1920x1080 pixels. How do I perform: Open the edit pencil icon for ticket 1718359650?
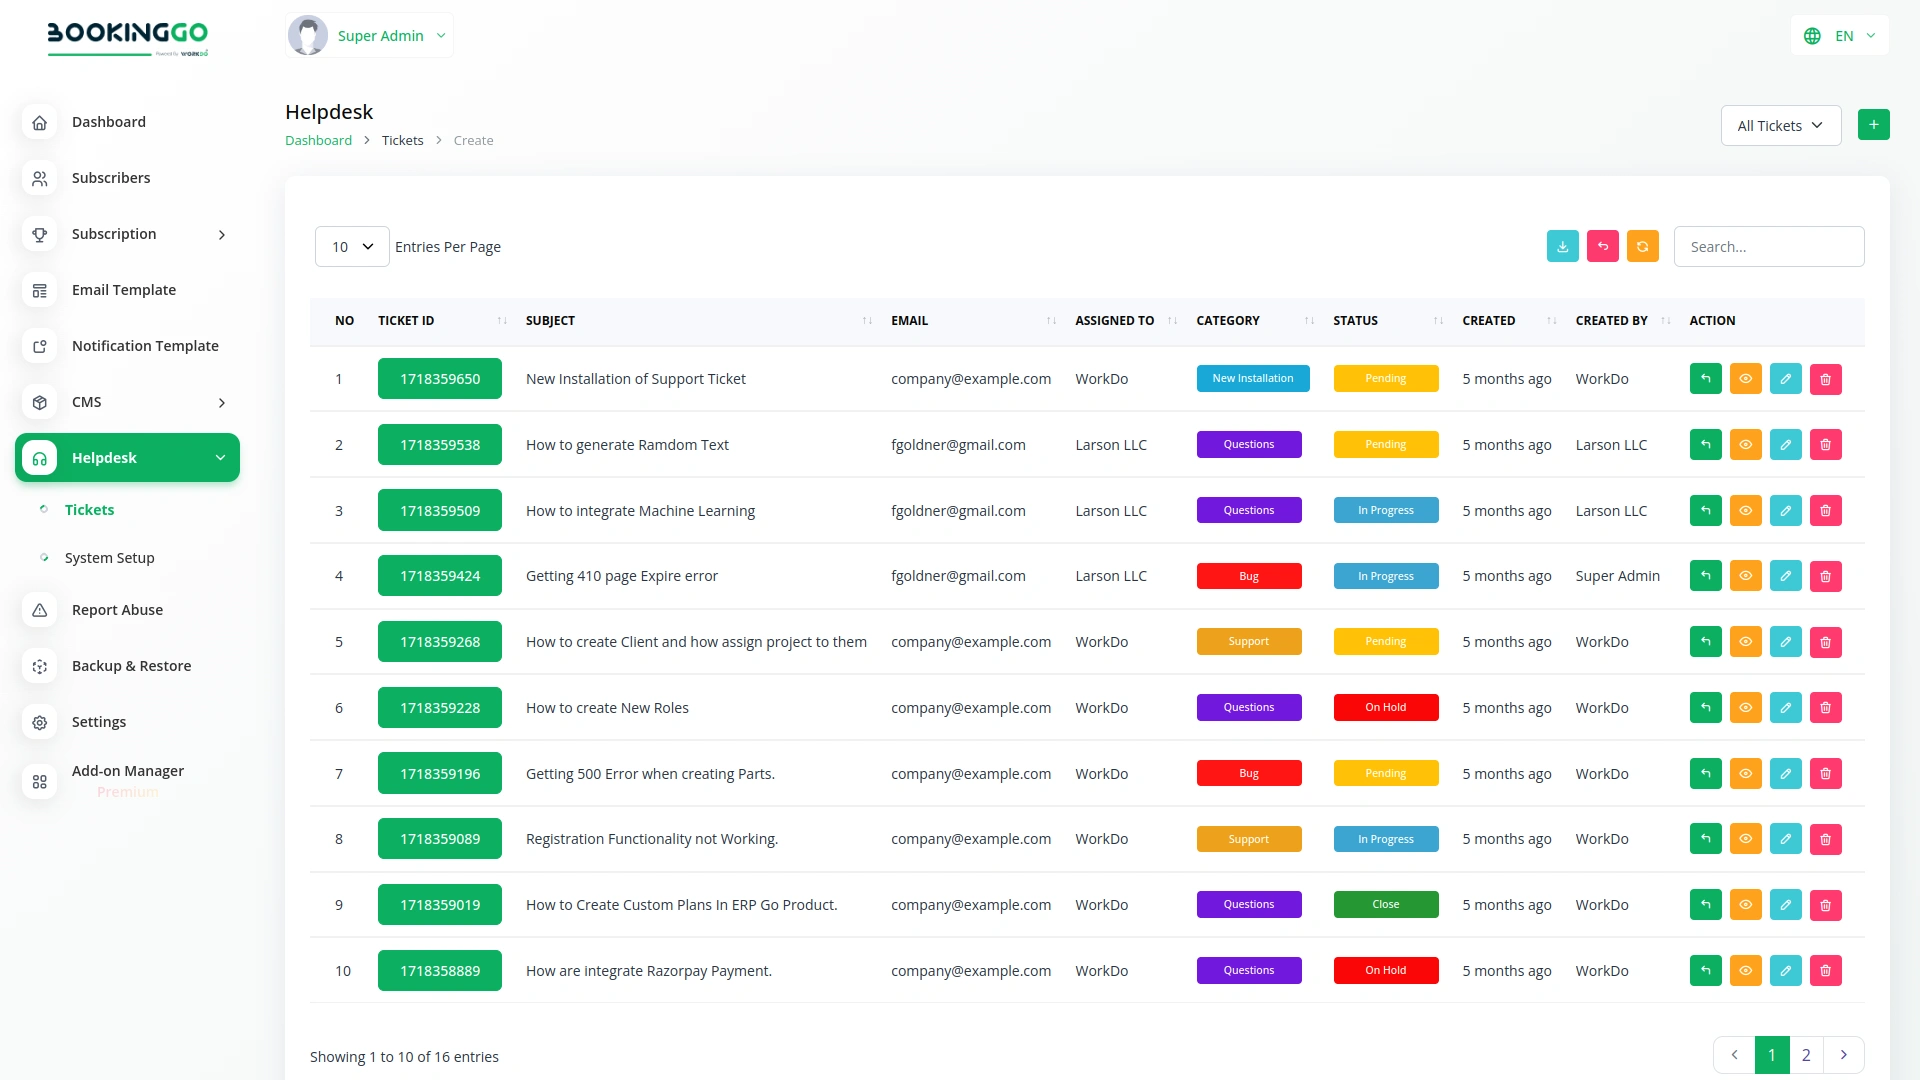[1785, 378]
